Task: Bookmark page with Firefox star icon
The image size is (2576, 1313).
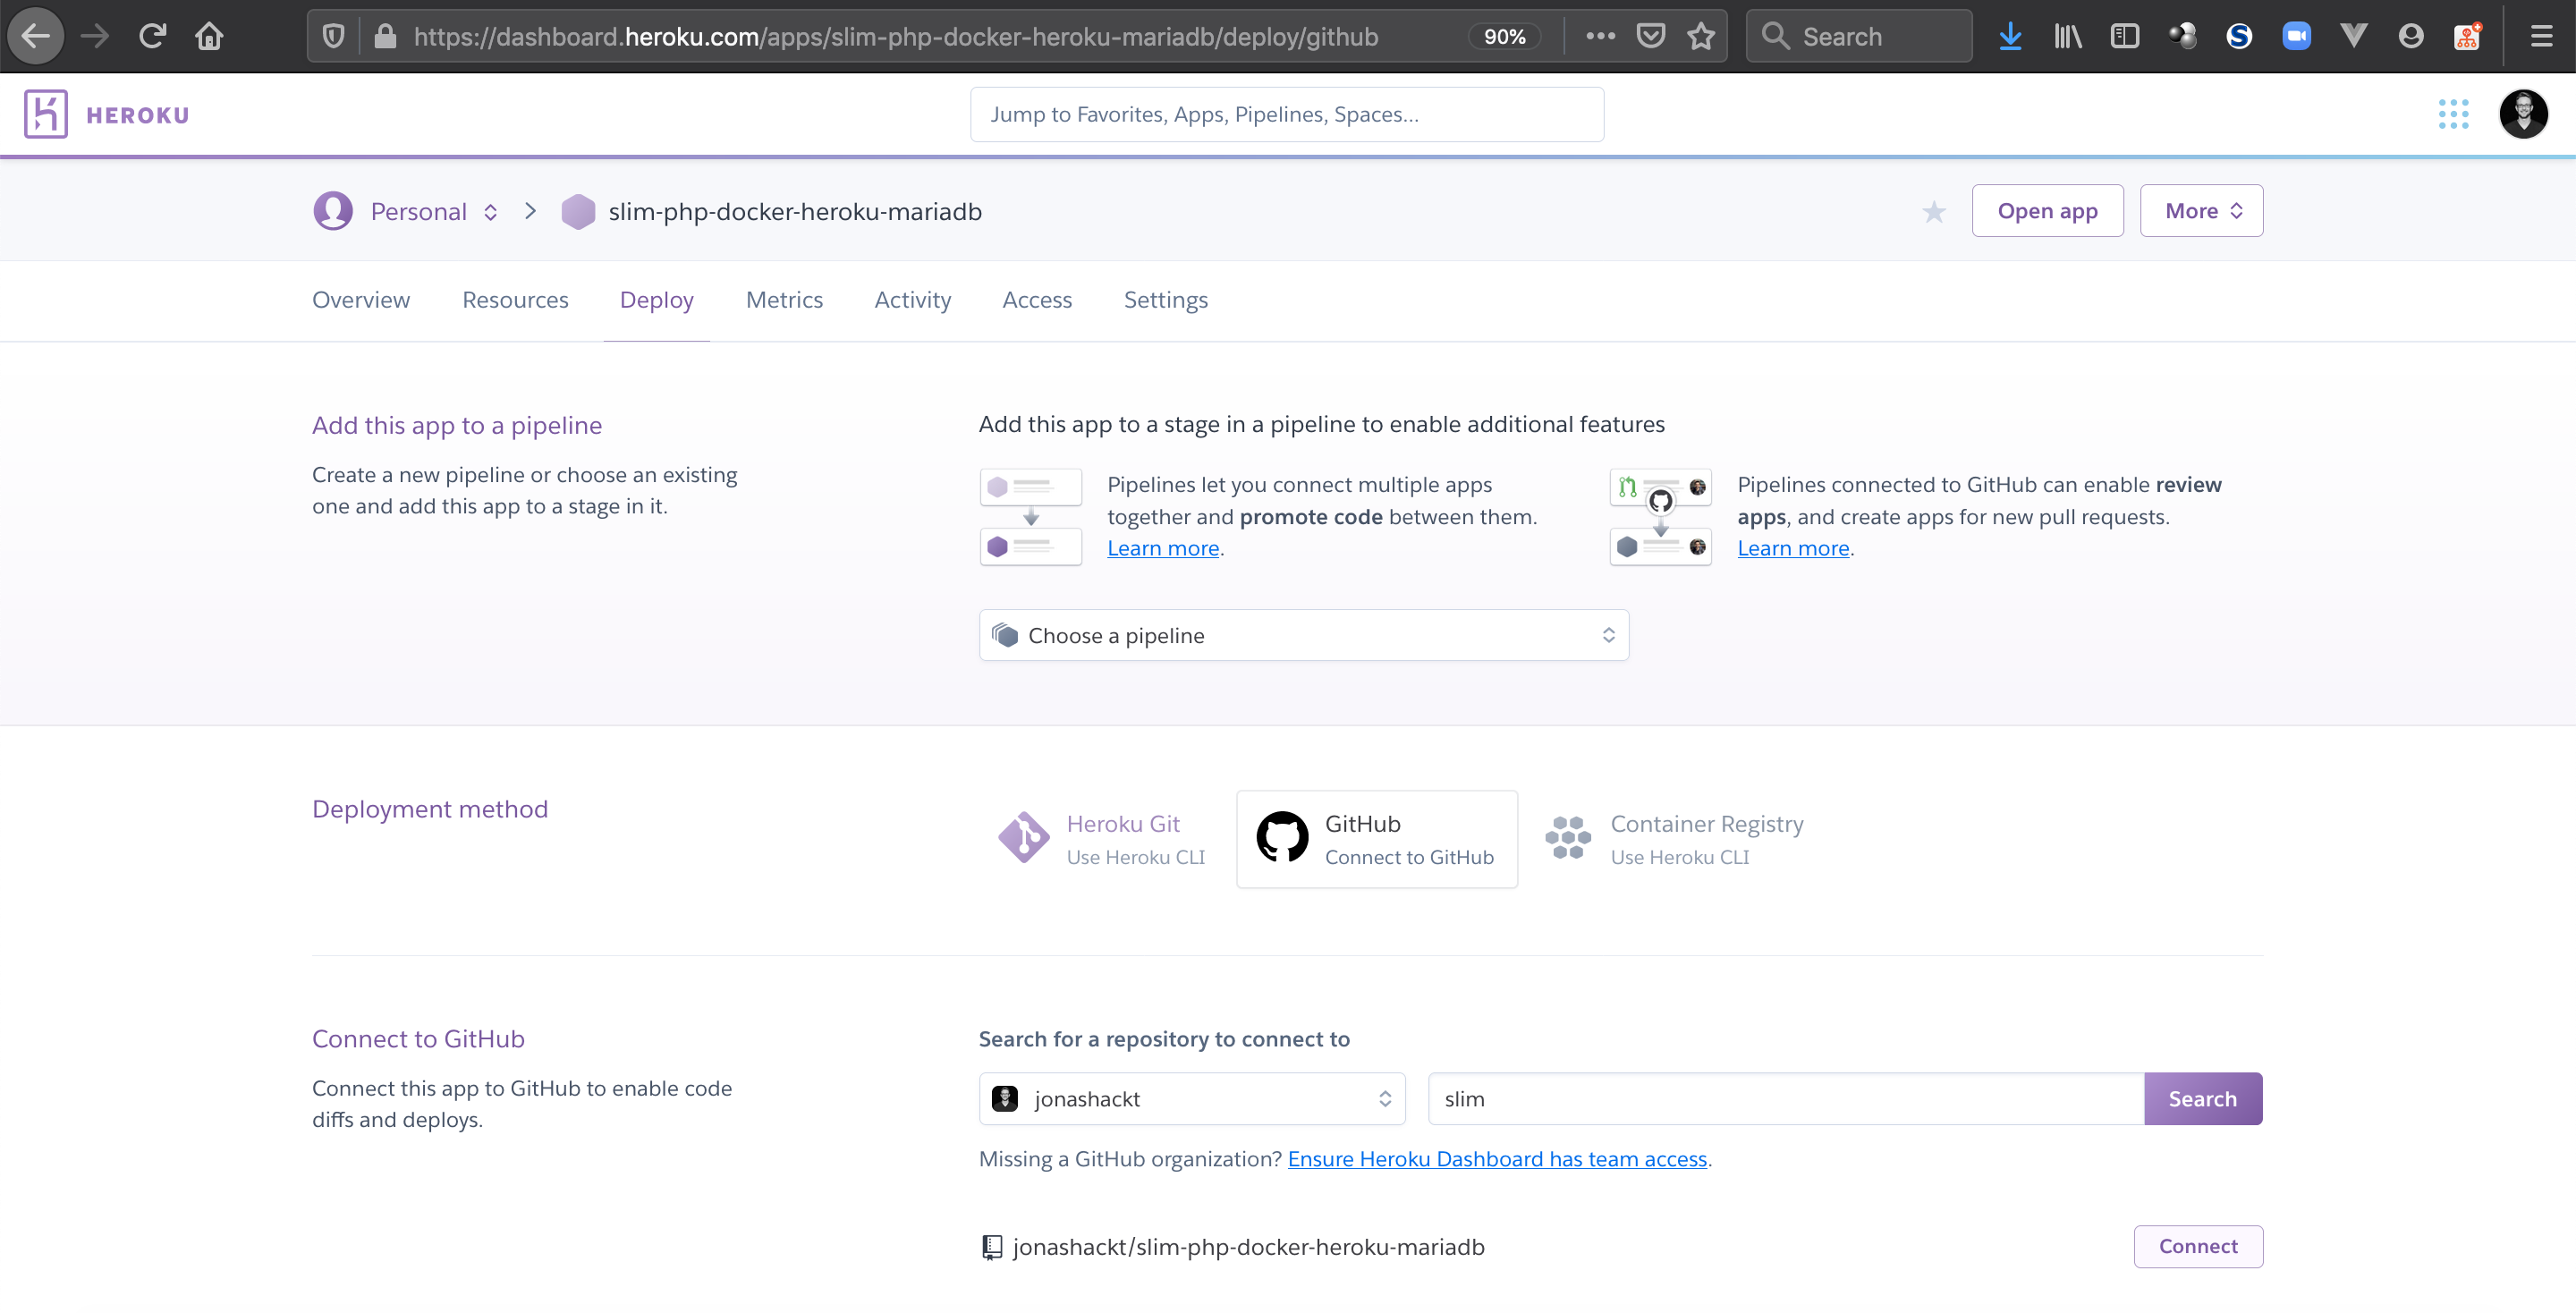Action: click(x=1700, y=37)
